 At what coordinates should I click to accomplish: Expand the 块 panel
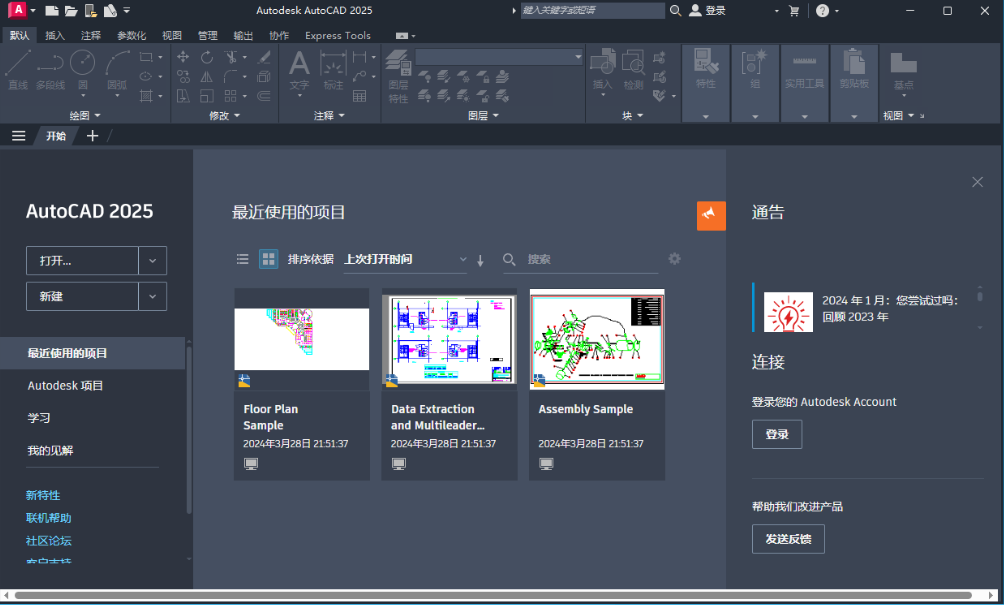click(633, 115)
